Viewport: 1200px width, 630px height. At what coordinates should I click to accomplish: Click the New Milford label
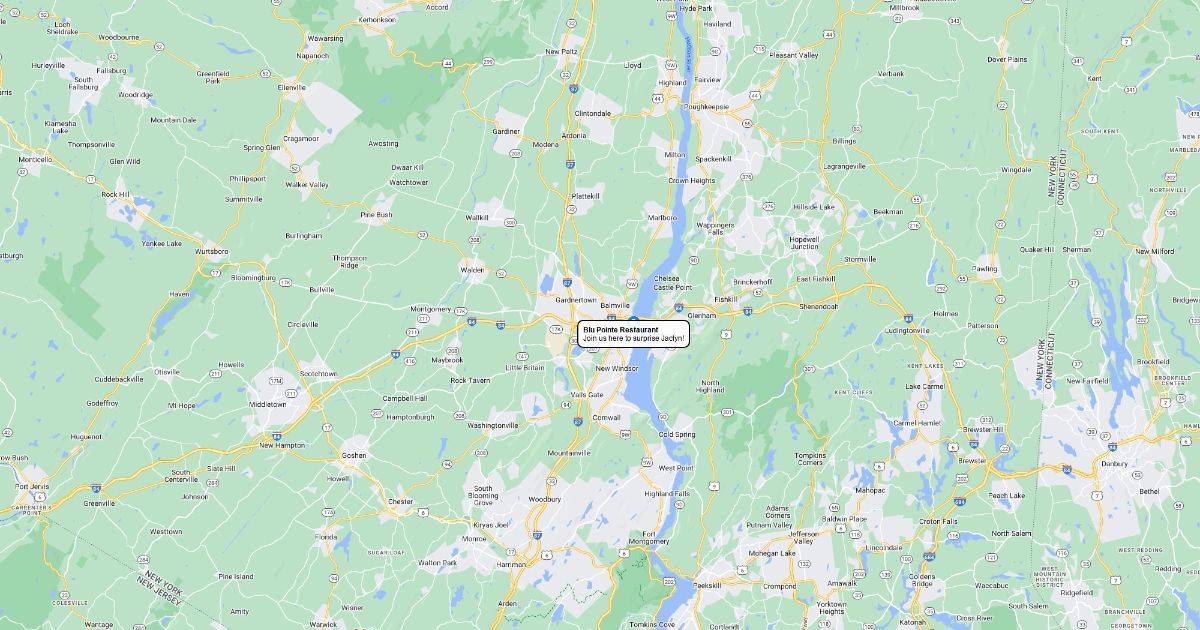point(1155,251)
